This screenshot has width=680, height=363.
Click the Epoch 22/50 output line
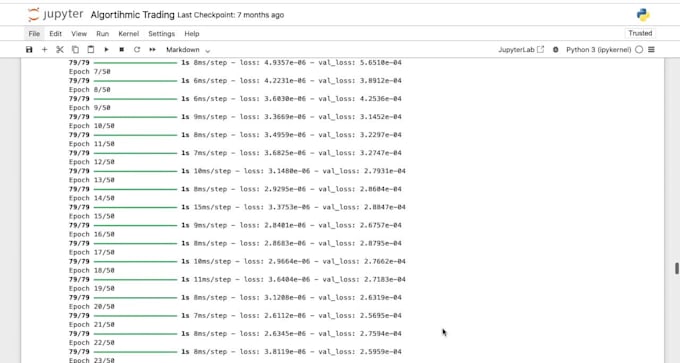coord(92,343)
